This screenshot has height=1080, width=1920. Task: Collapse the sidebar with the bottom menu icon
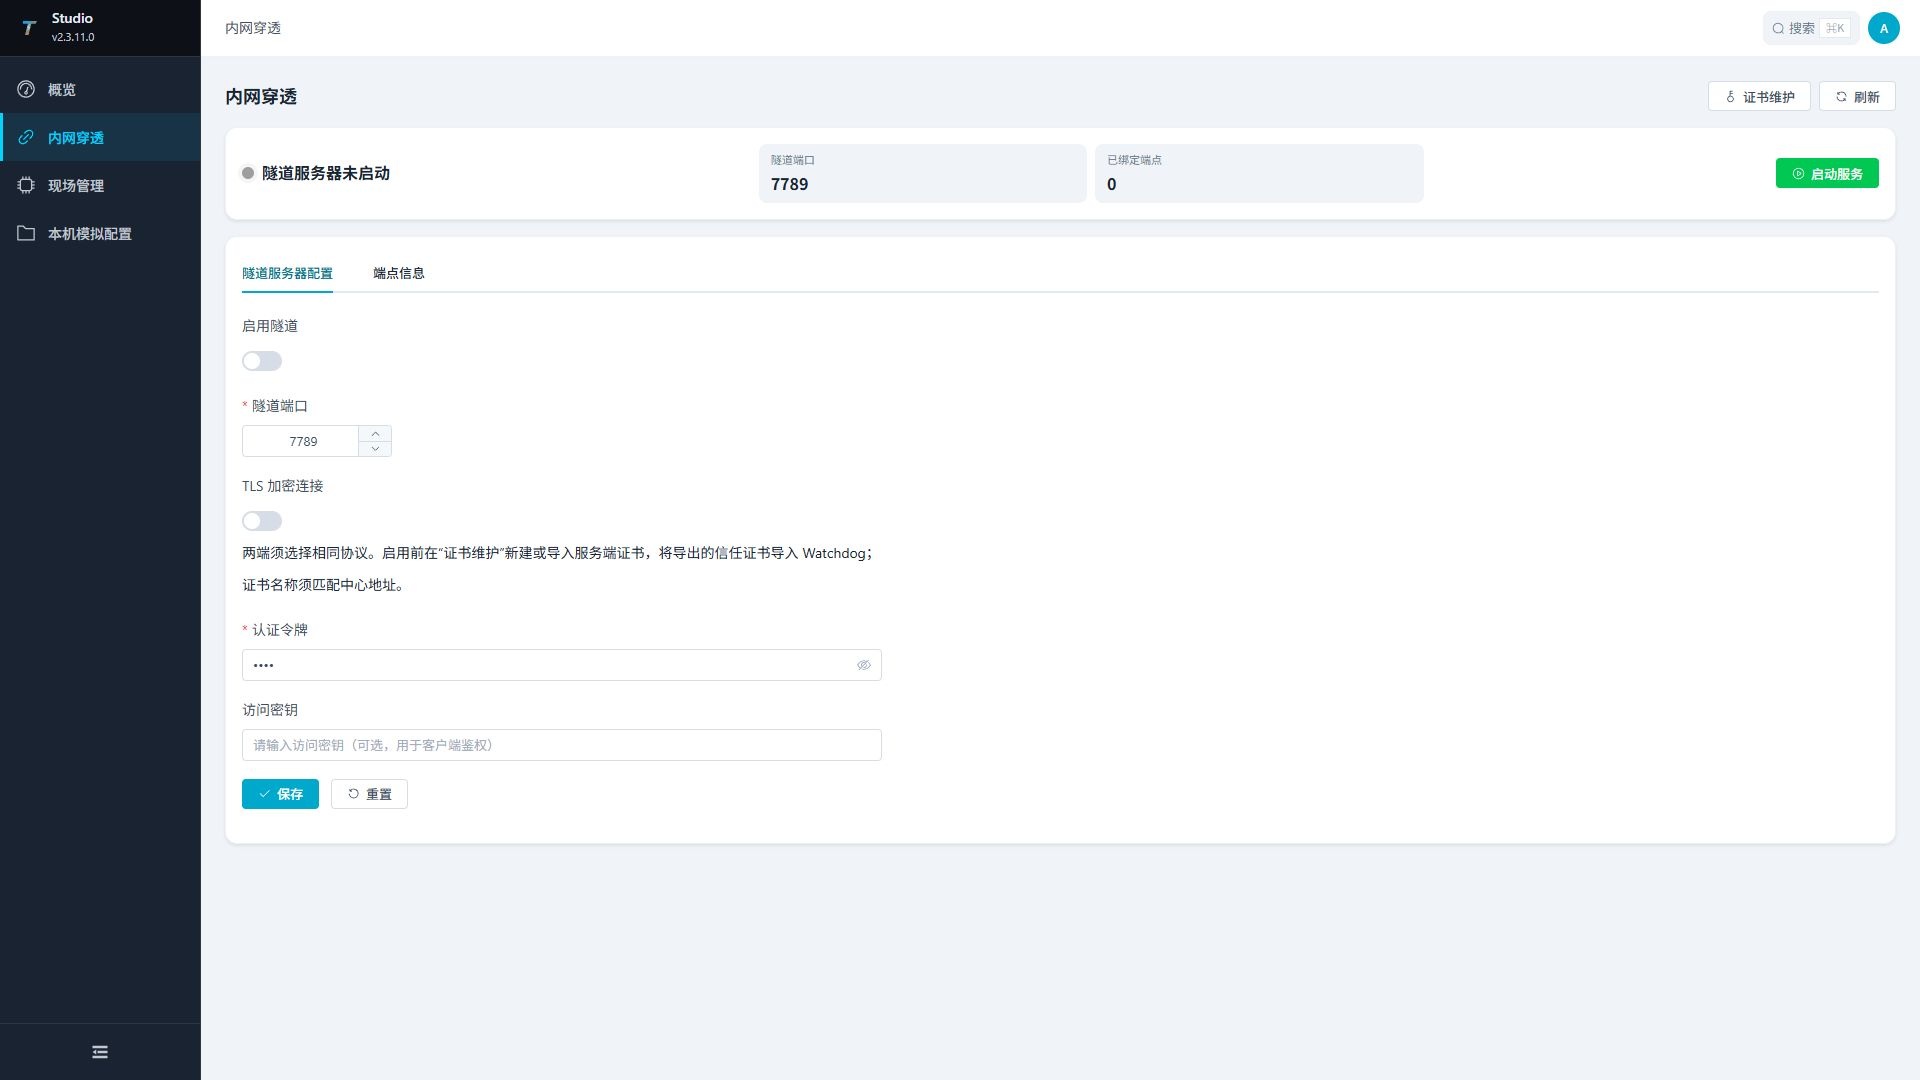pyautogui.click(x=100, y=1052)
